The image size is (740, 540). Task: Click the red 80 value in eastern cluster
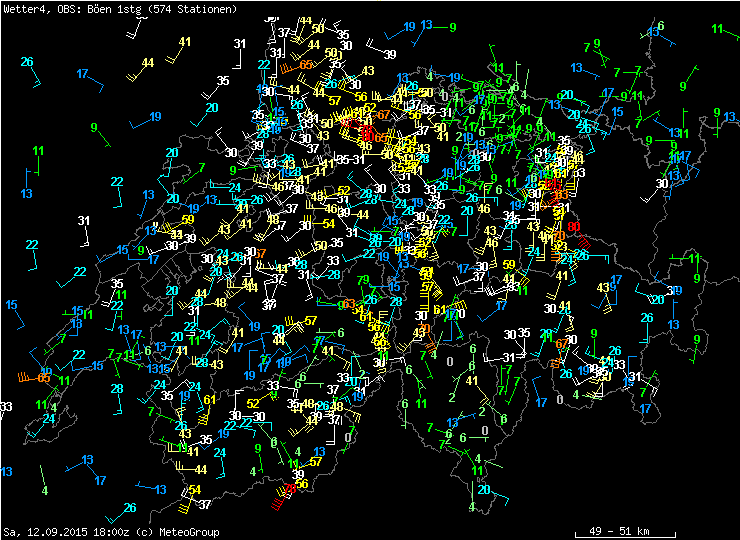click(x=573, y=227)
